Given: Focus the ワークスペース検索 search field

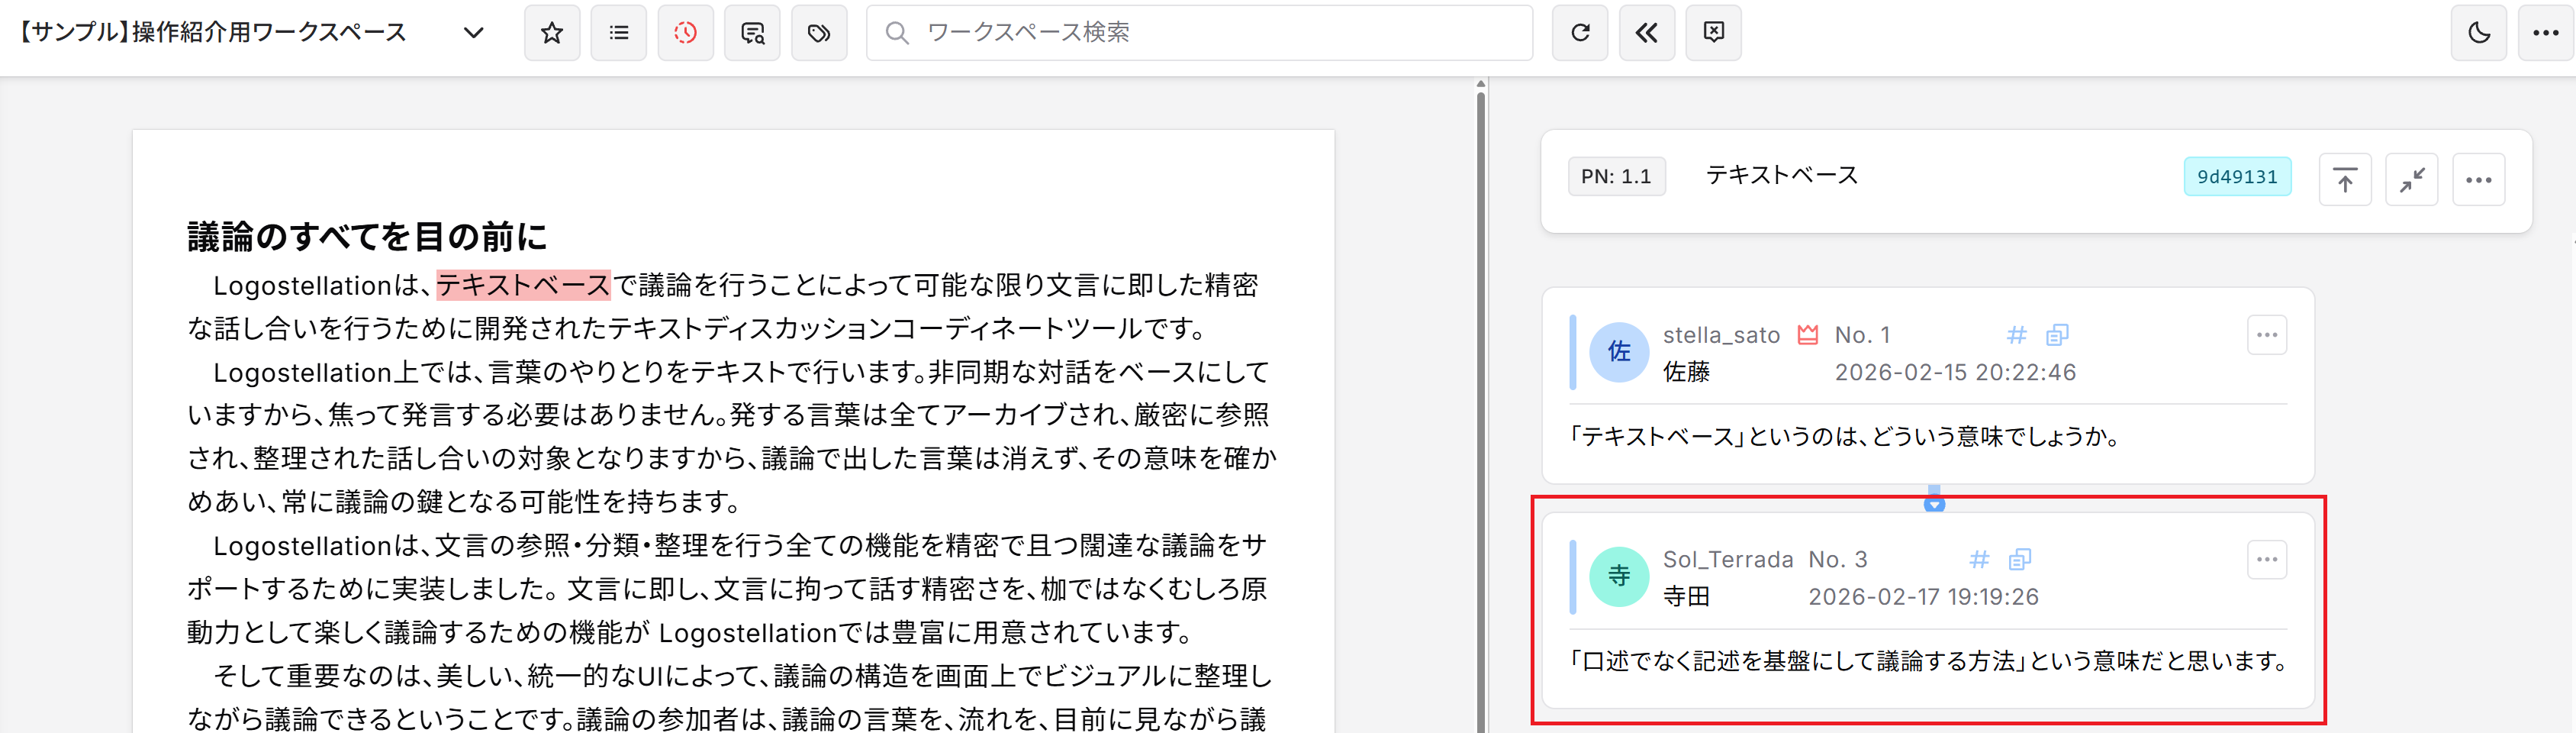Looking at the screenshot, I should 1199,33.
